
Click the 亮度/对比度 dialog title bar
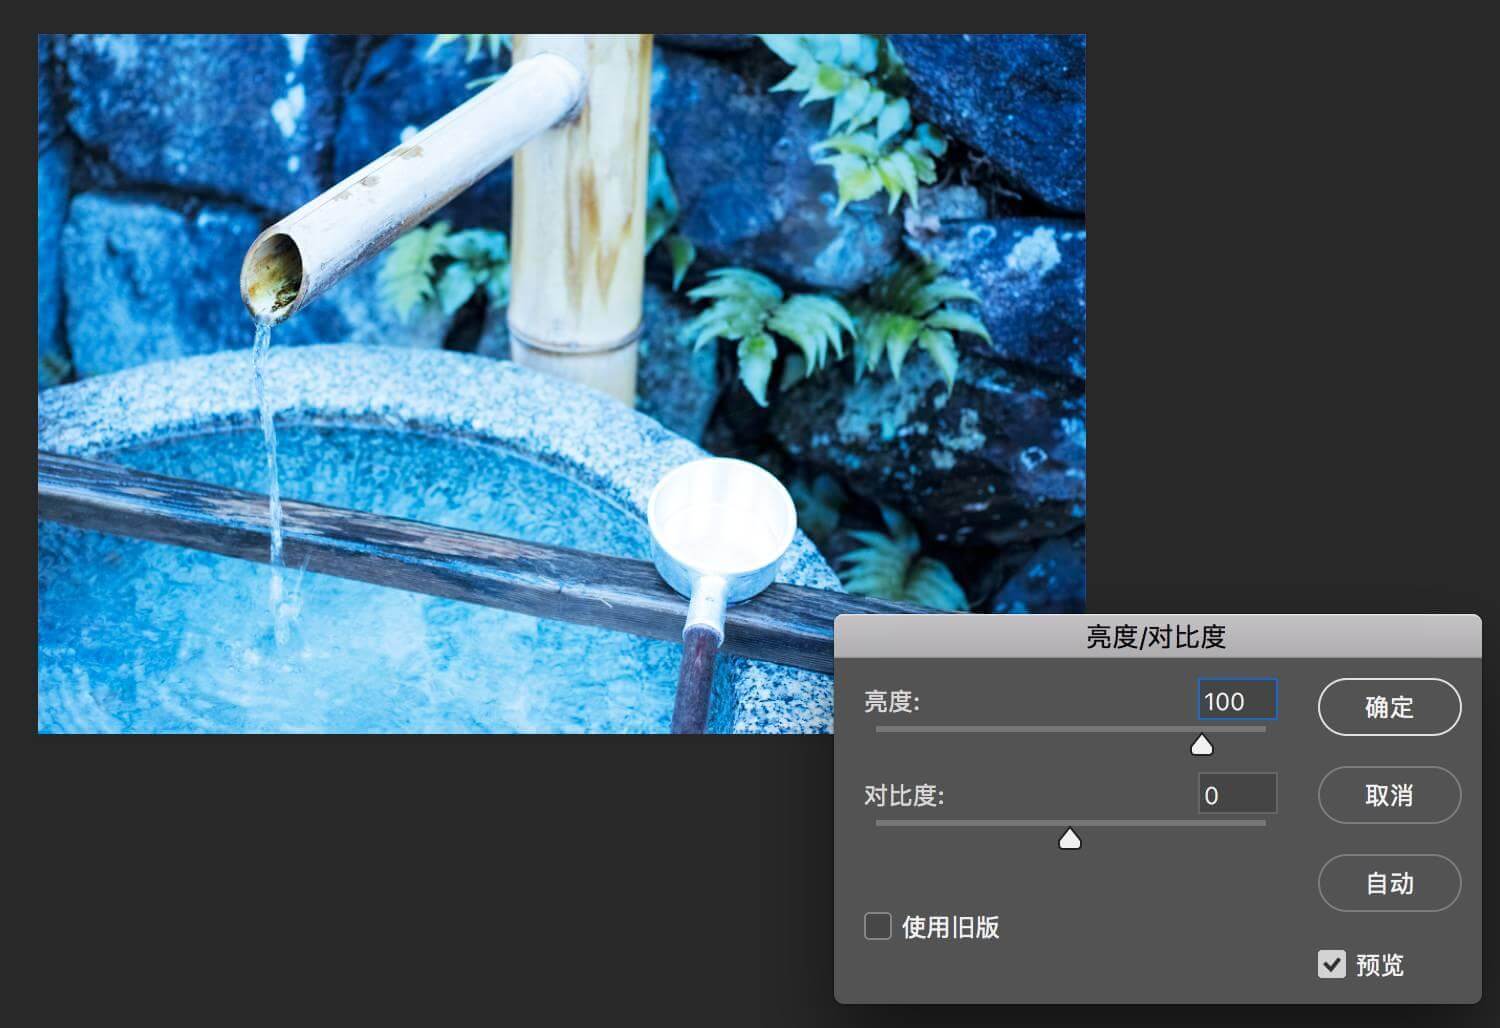(x=1157, y=636)
